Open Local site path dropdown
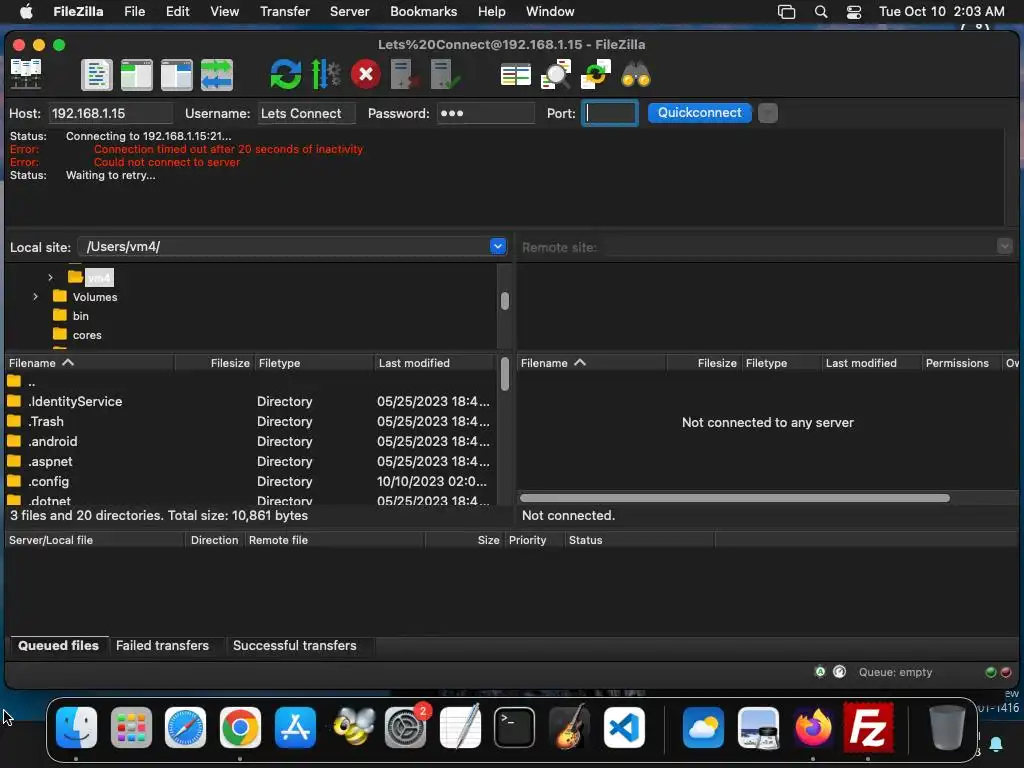 coord(498,246)
